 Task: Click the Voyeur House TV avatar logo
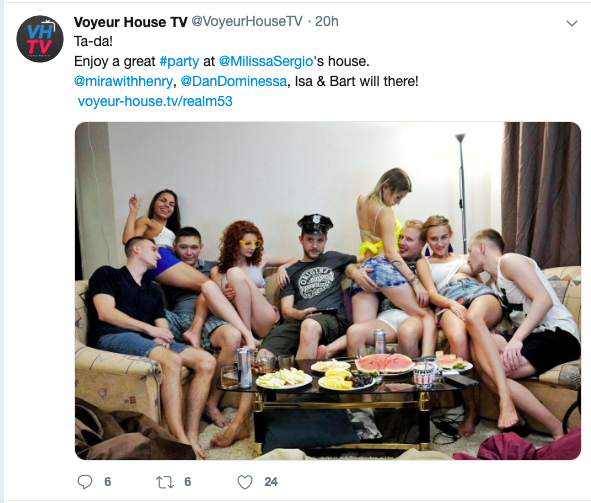pyautogui.click(x=40, y=39)
